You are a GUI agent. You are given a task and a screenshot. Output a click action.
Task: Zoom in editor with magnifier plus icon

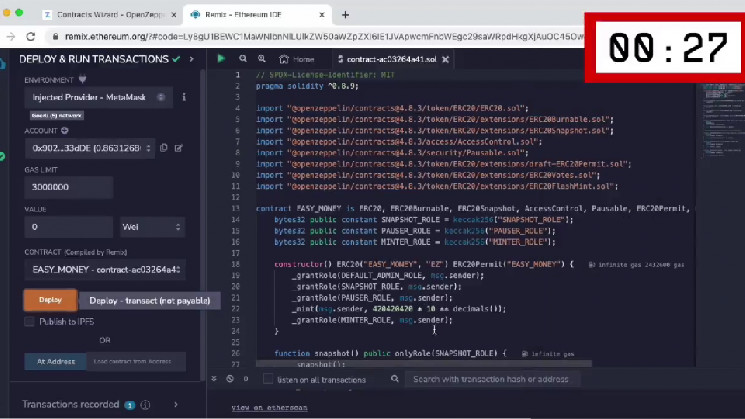click(261, 58)
